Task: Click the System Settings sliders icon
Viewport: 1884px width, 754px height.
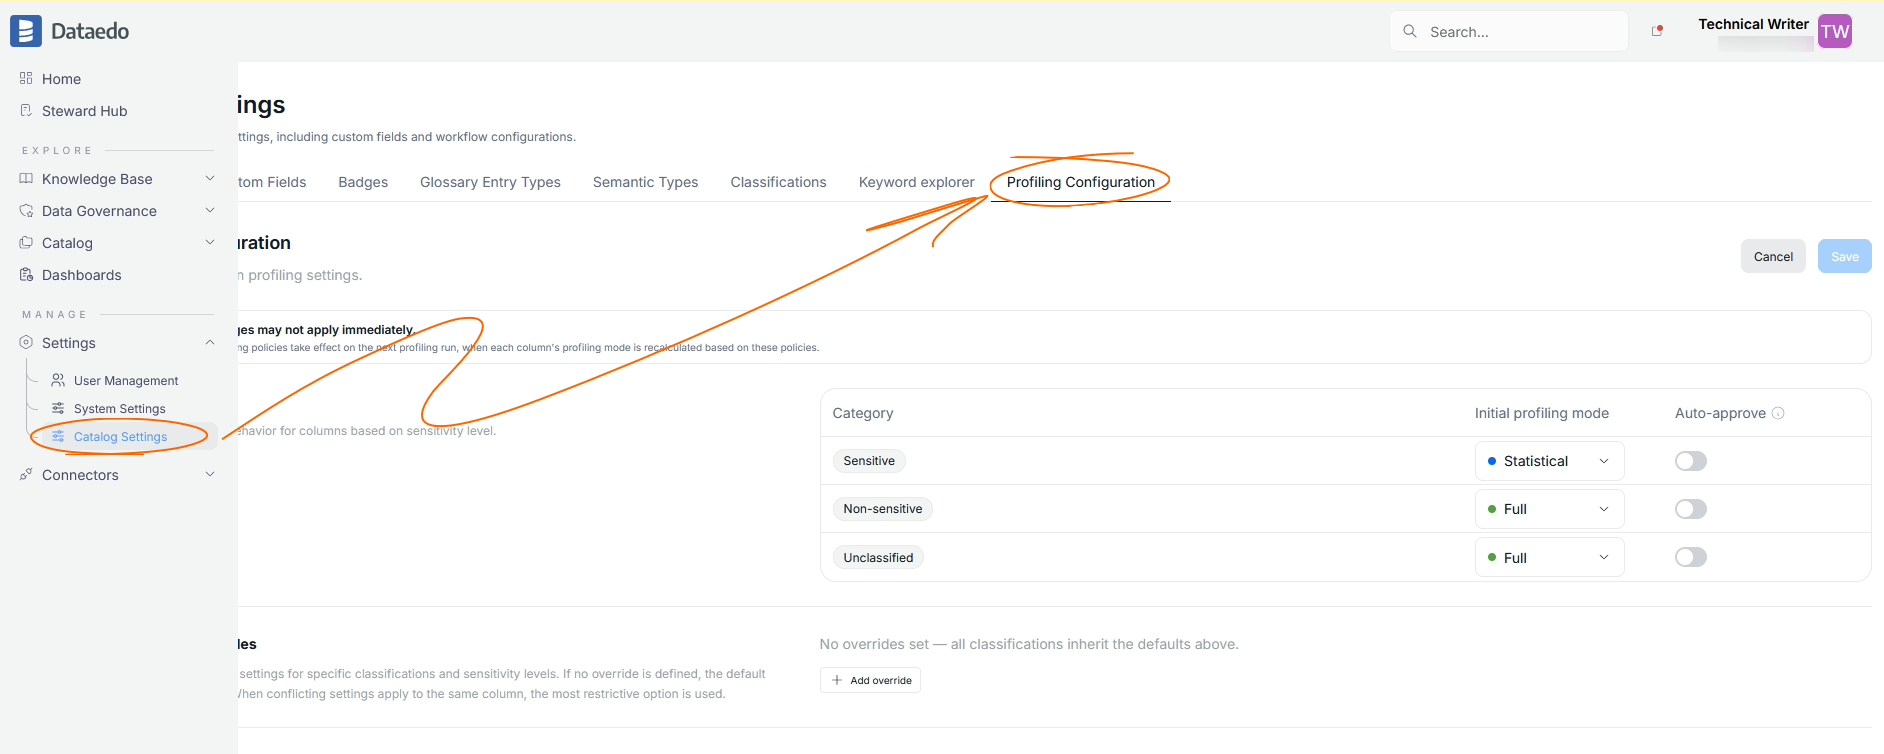Action: click(x=58, y=408)
